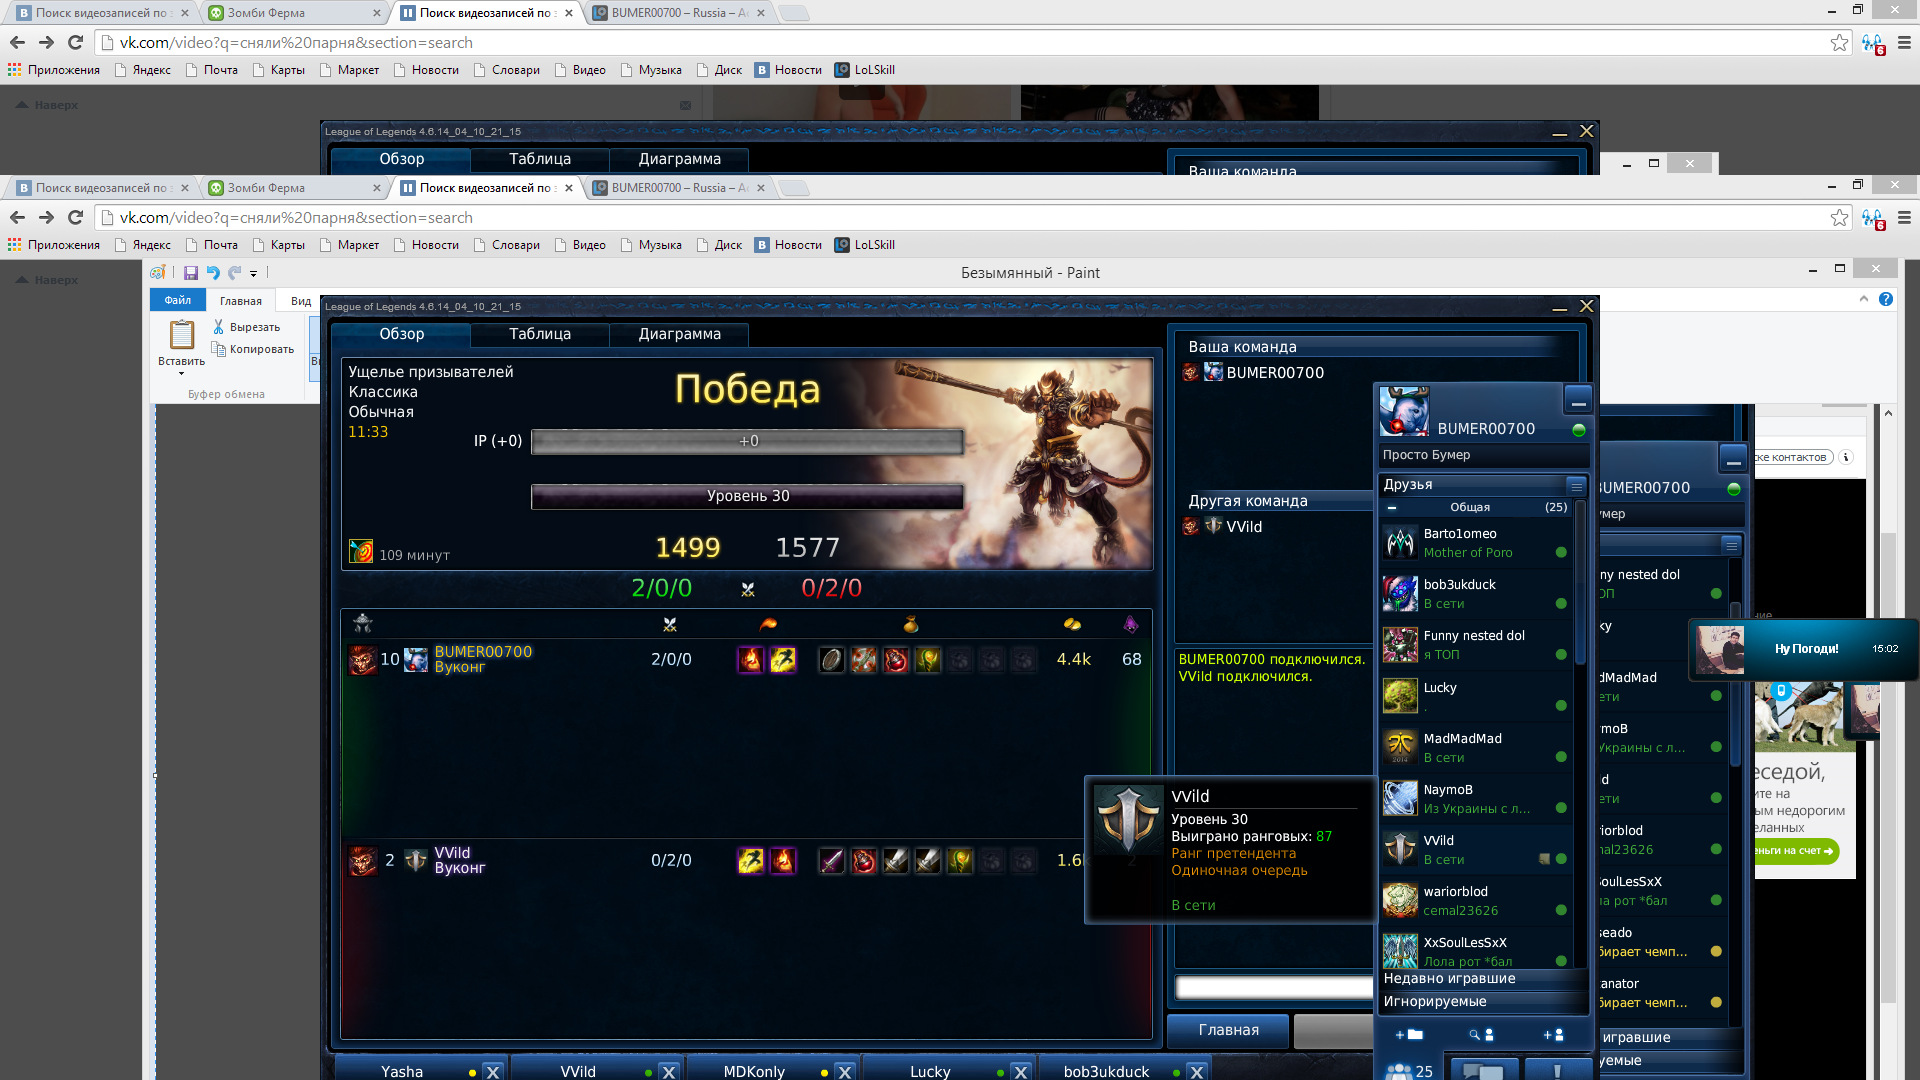Click the friends count icon showing 25
This screenshot has width=1920, height=1080.
[x=1411, y=1071]
